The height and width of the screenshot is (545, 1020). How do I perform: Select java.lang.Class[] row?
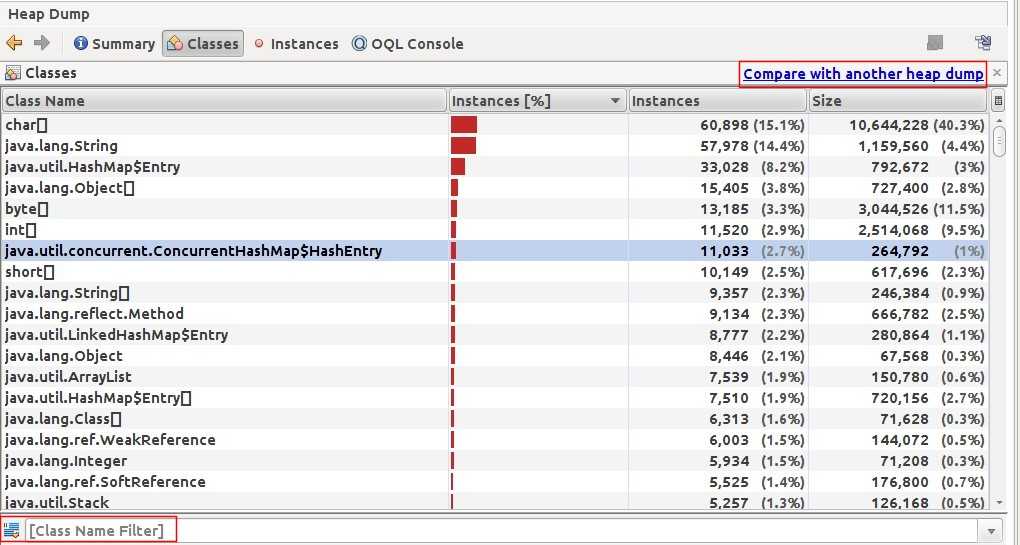[494, 419]
